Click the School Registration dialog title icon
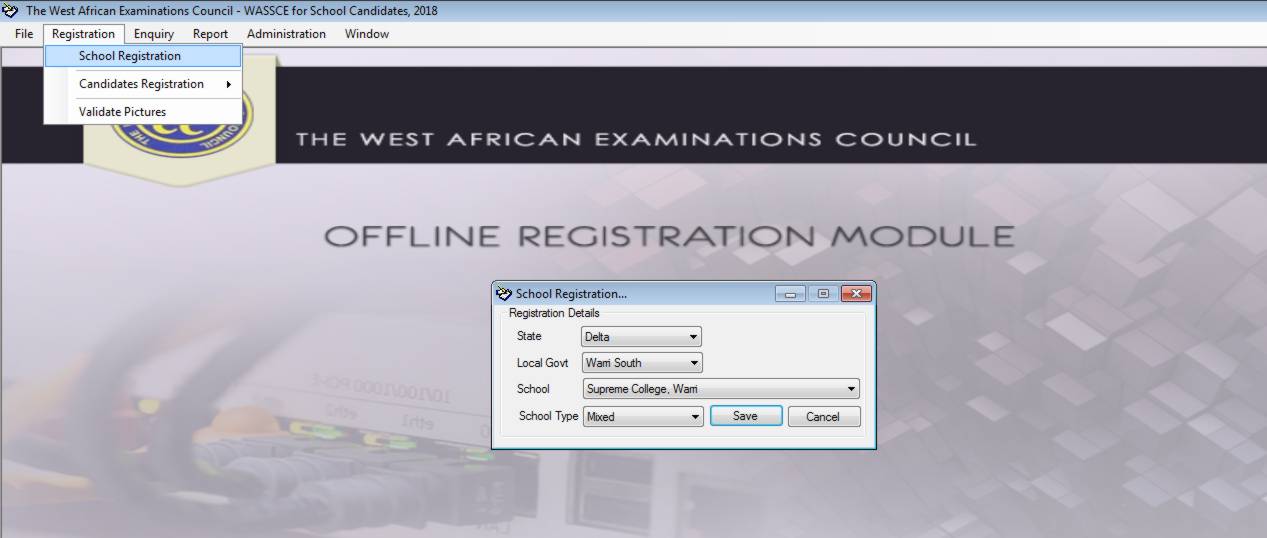 click(x=504, y=294)
